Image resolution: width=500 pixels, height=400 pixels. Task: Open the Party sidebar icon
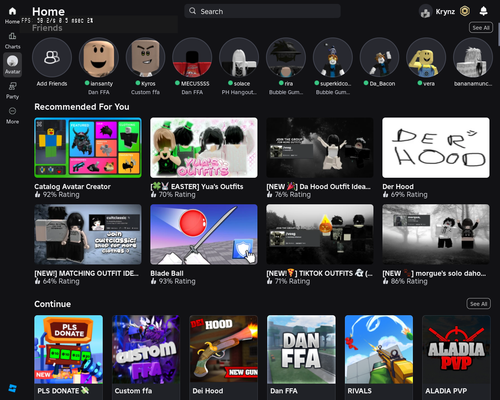(x=12, y=87)
